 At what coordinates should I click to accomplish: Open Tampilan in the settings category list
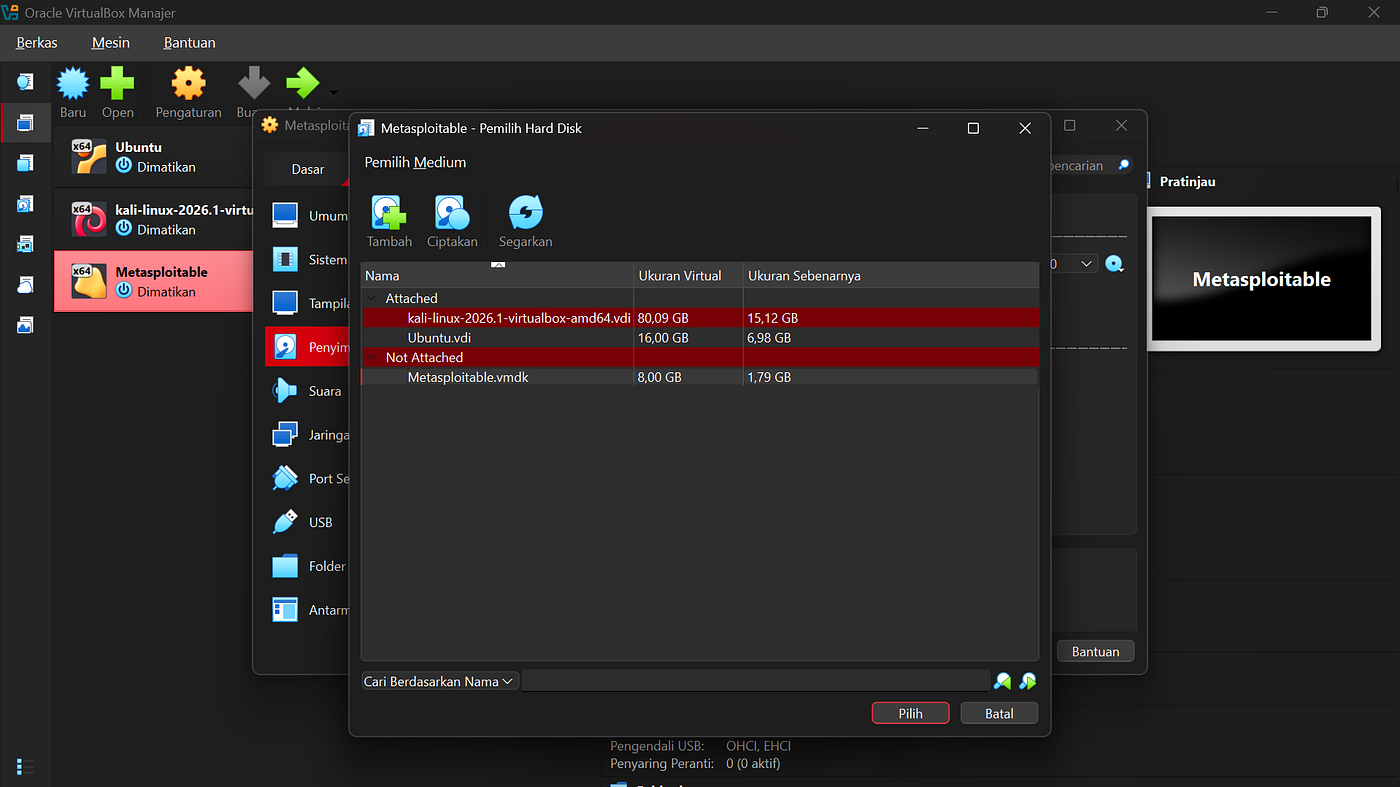[x=309, y=303]
